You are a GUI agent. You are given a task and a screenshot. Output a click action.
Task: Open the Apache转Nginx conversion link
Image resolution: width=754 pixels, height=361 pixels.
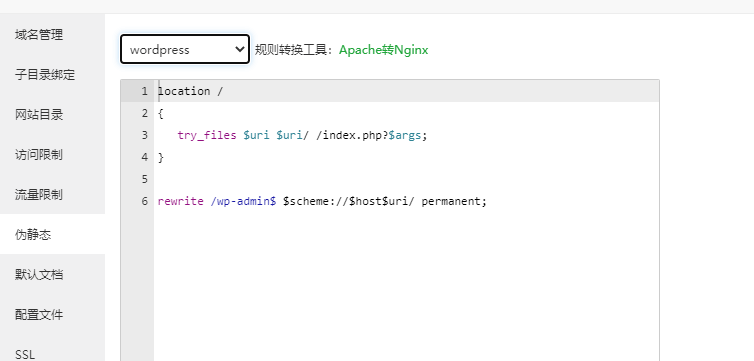(383, 50)
